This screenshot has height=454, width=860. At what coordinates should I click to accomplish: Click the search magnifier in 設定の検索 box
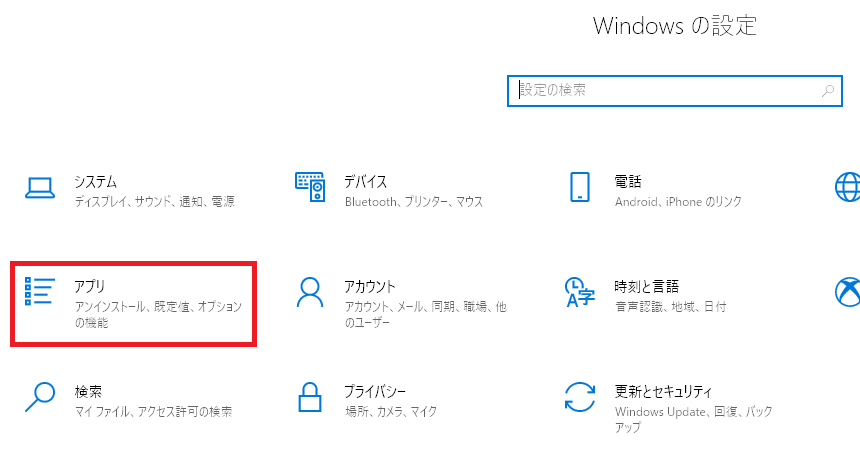click(828, 90)
